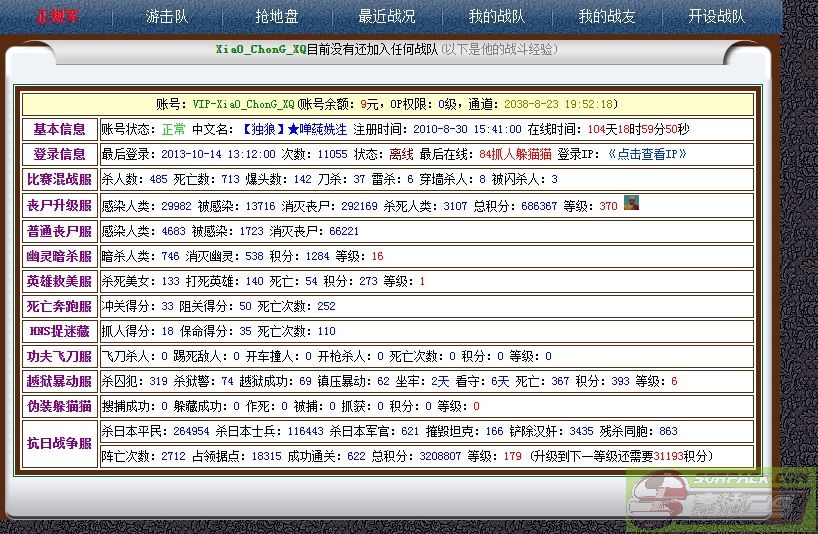Select the 抢地盘 menu item

(276, 17)
